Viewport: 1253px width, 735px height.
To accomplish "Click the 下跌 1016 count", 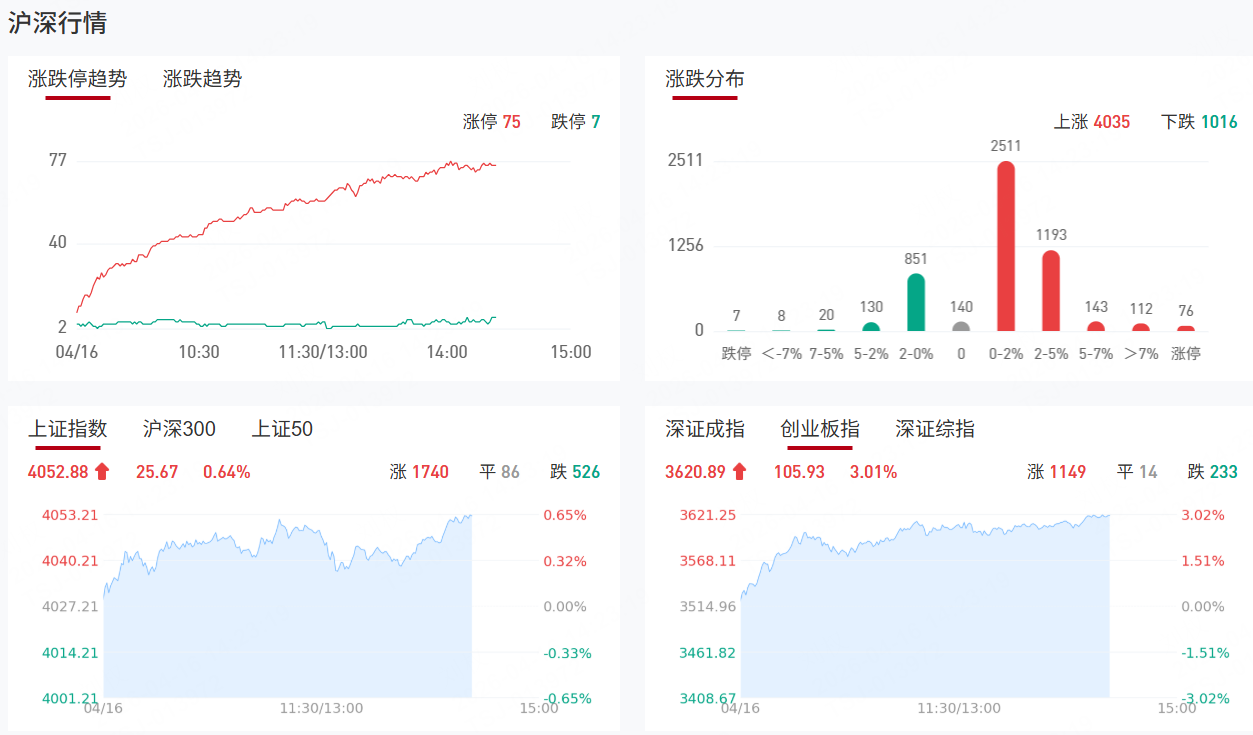I will [1199, 122].
